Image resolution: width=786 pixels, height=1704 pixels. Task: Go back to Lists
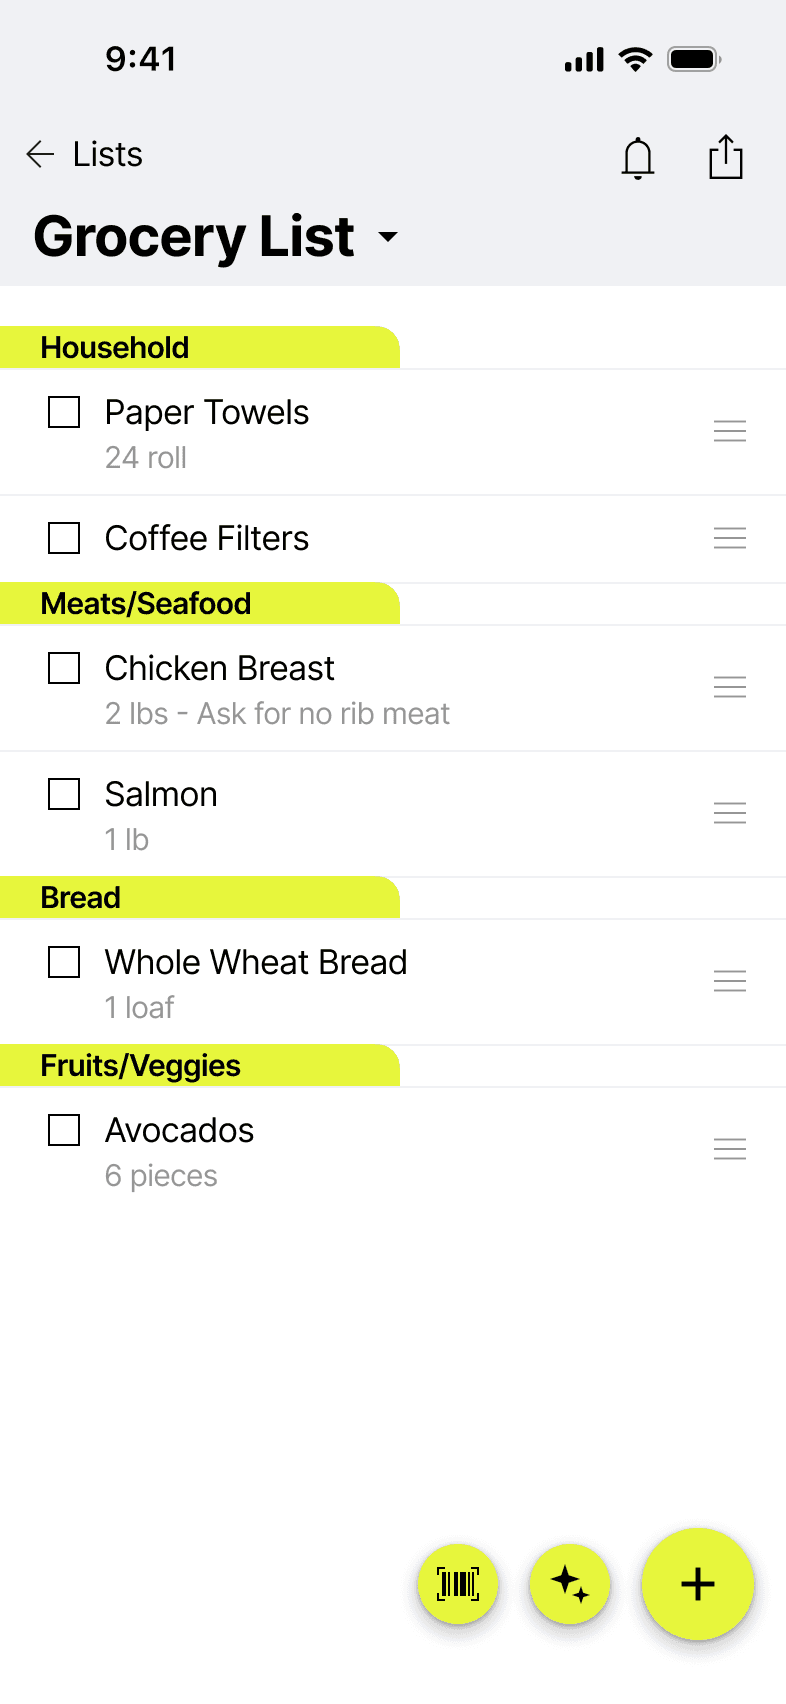coord(107,154)
